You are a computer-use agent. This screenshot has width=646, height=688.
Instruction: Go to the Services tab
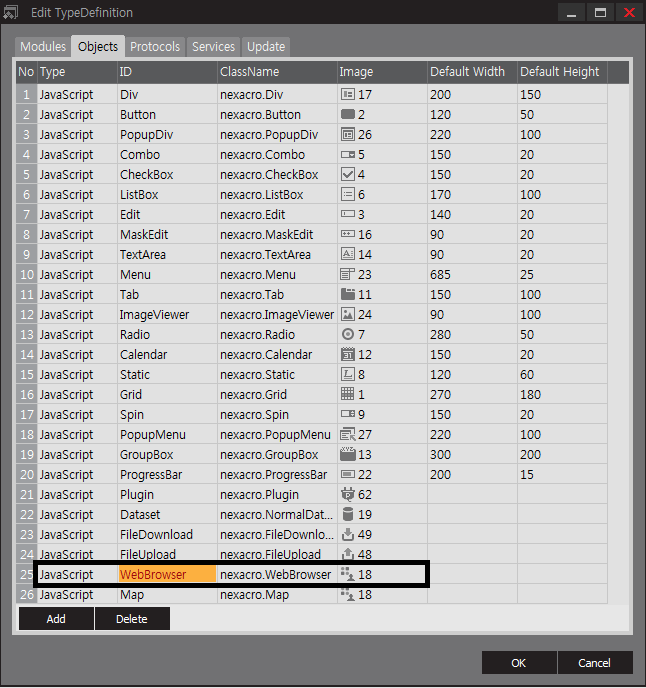tap(213, 47)
